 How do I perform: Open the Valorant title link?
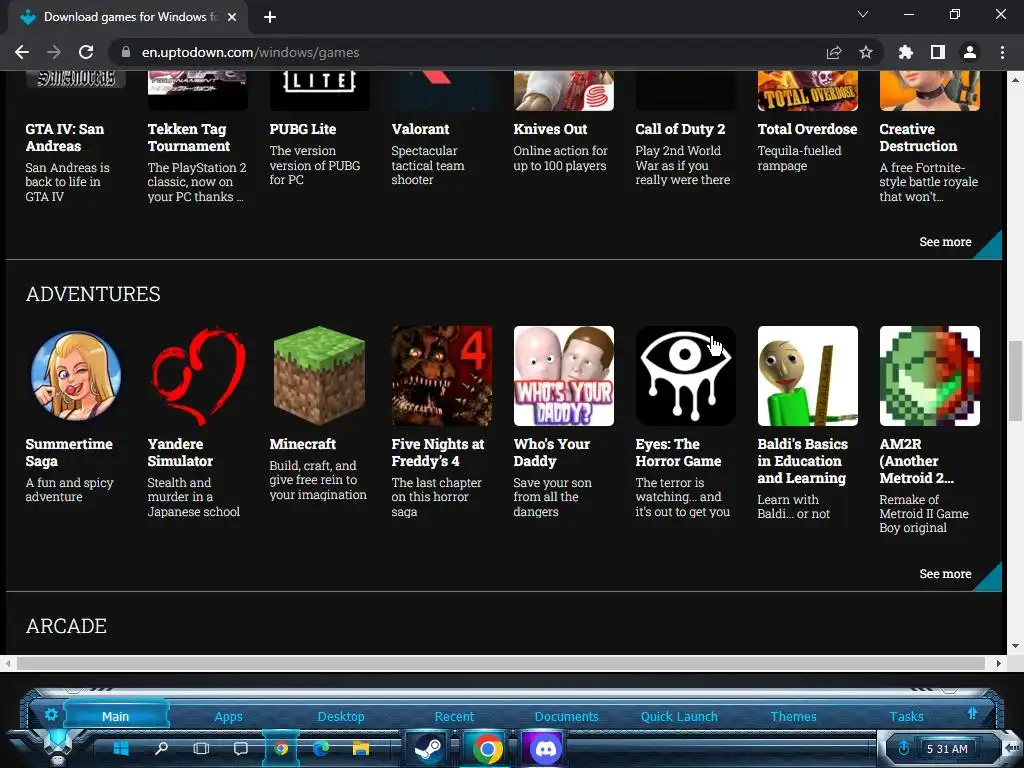[x=420, y=129]
